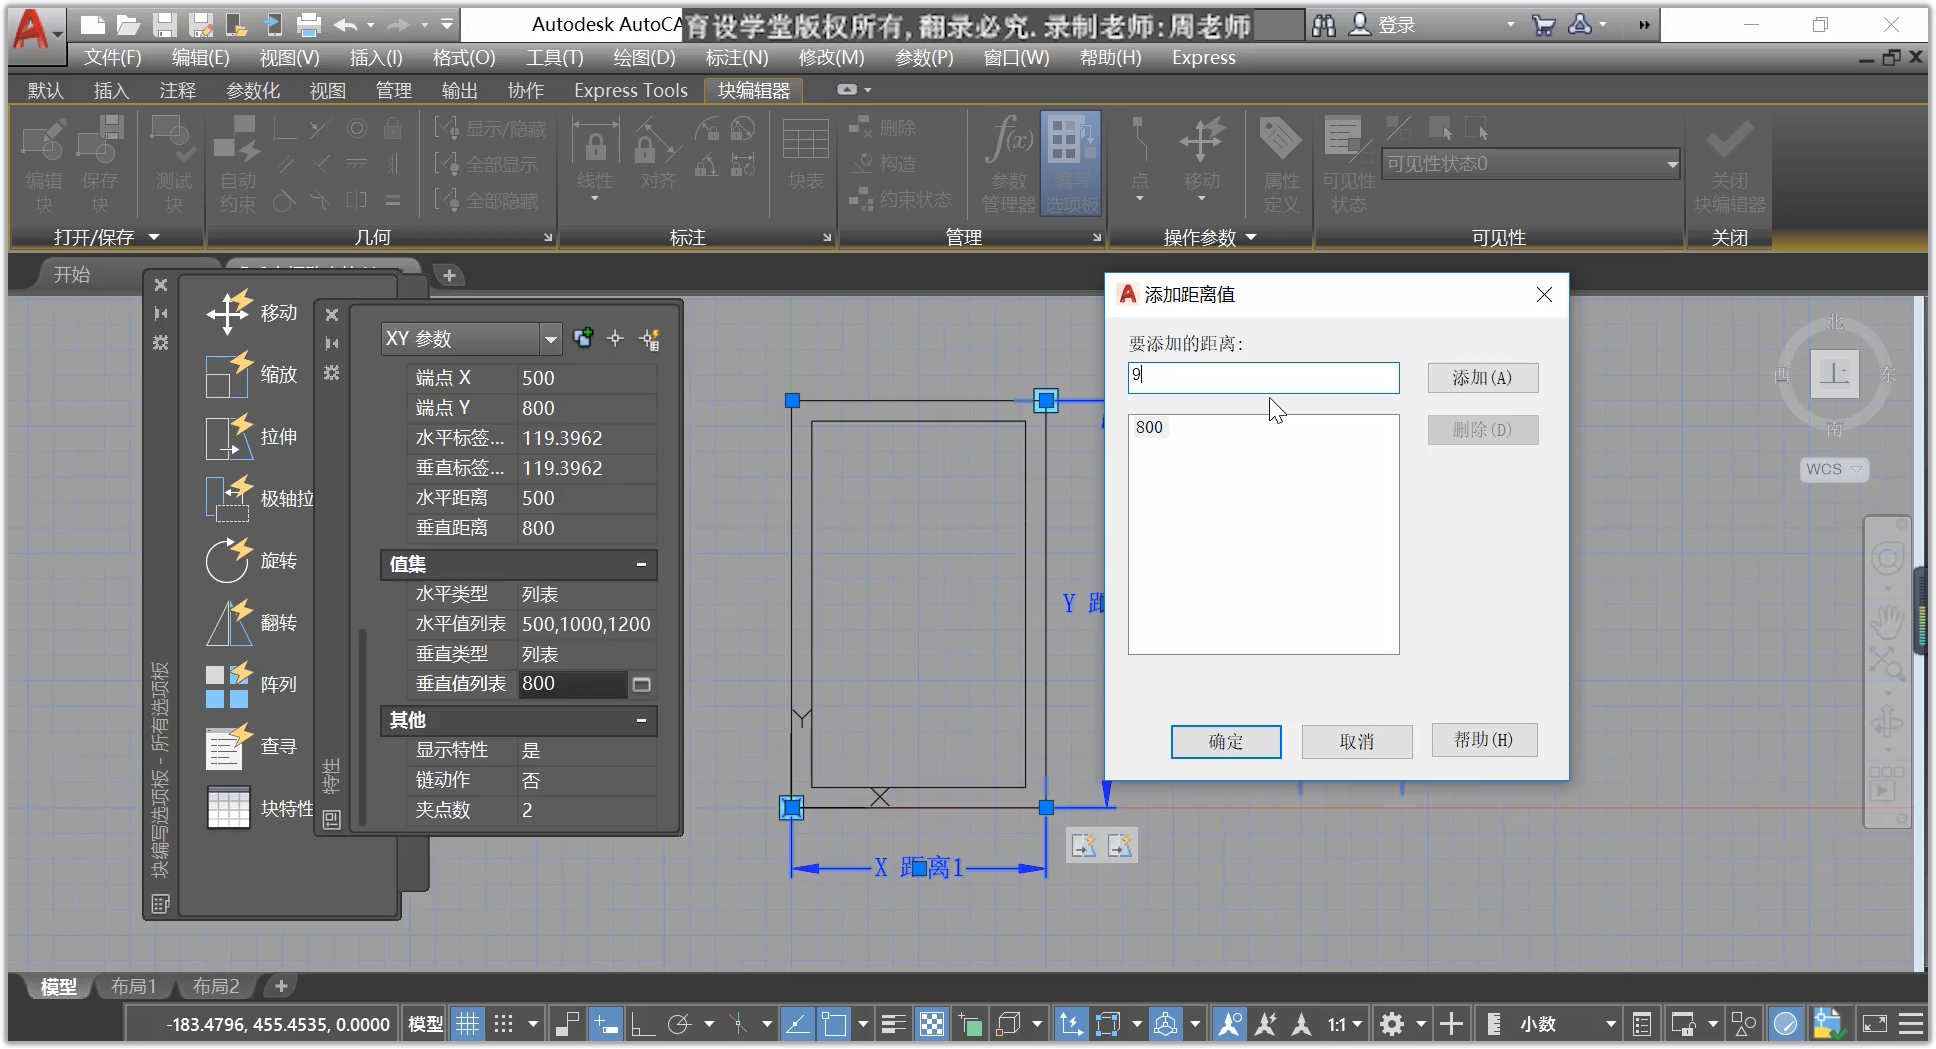Toggle the drawing grid display in status bar
Screen dimensions: 1936x1049
(x=467, y=1024)
